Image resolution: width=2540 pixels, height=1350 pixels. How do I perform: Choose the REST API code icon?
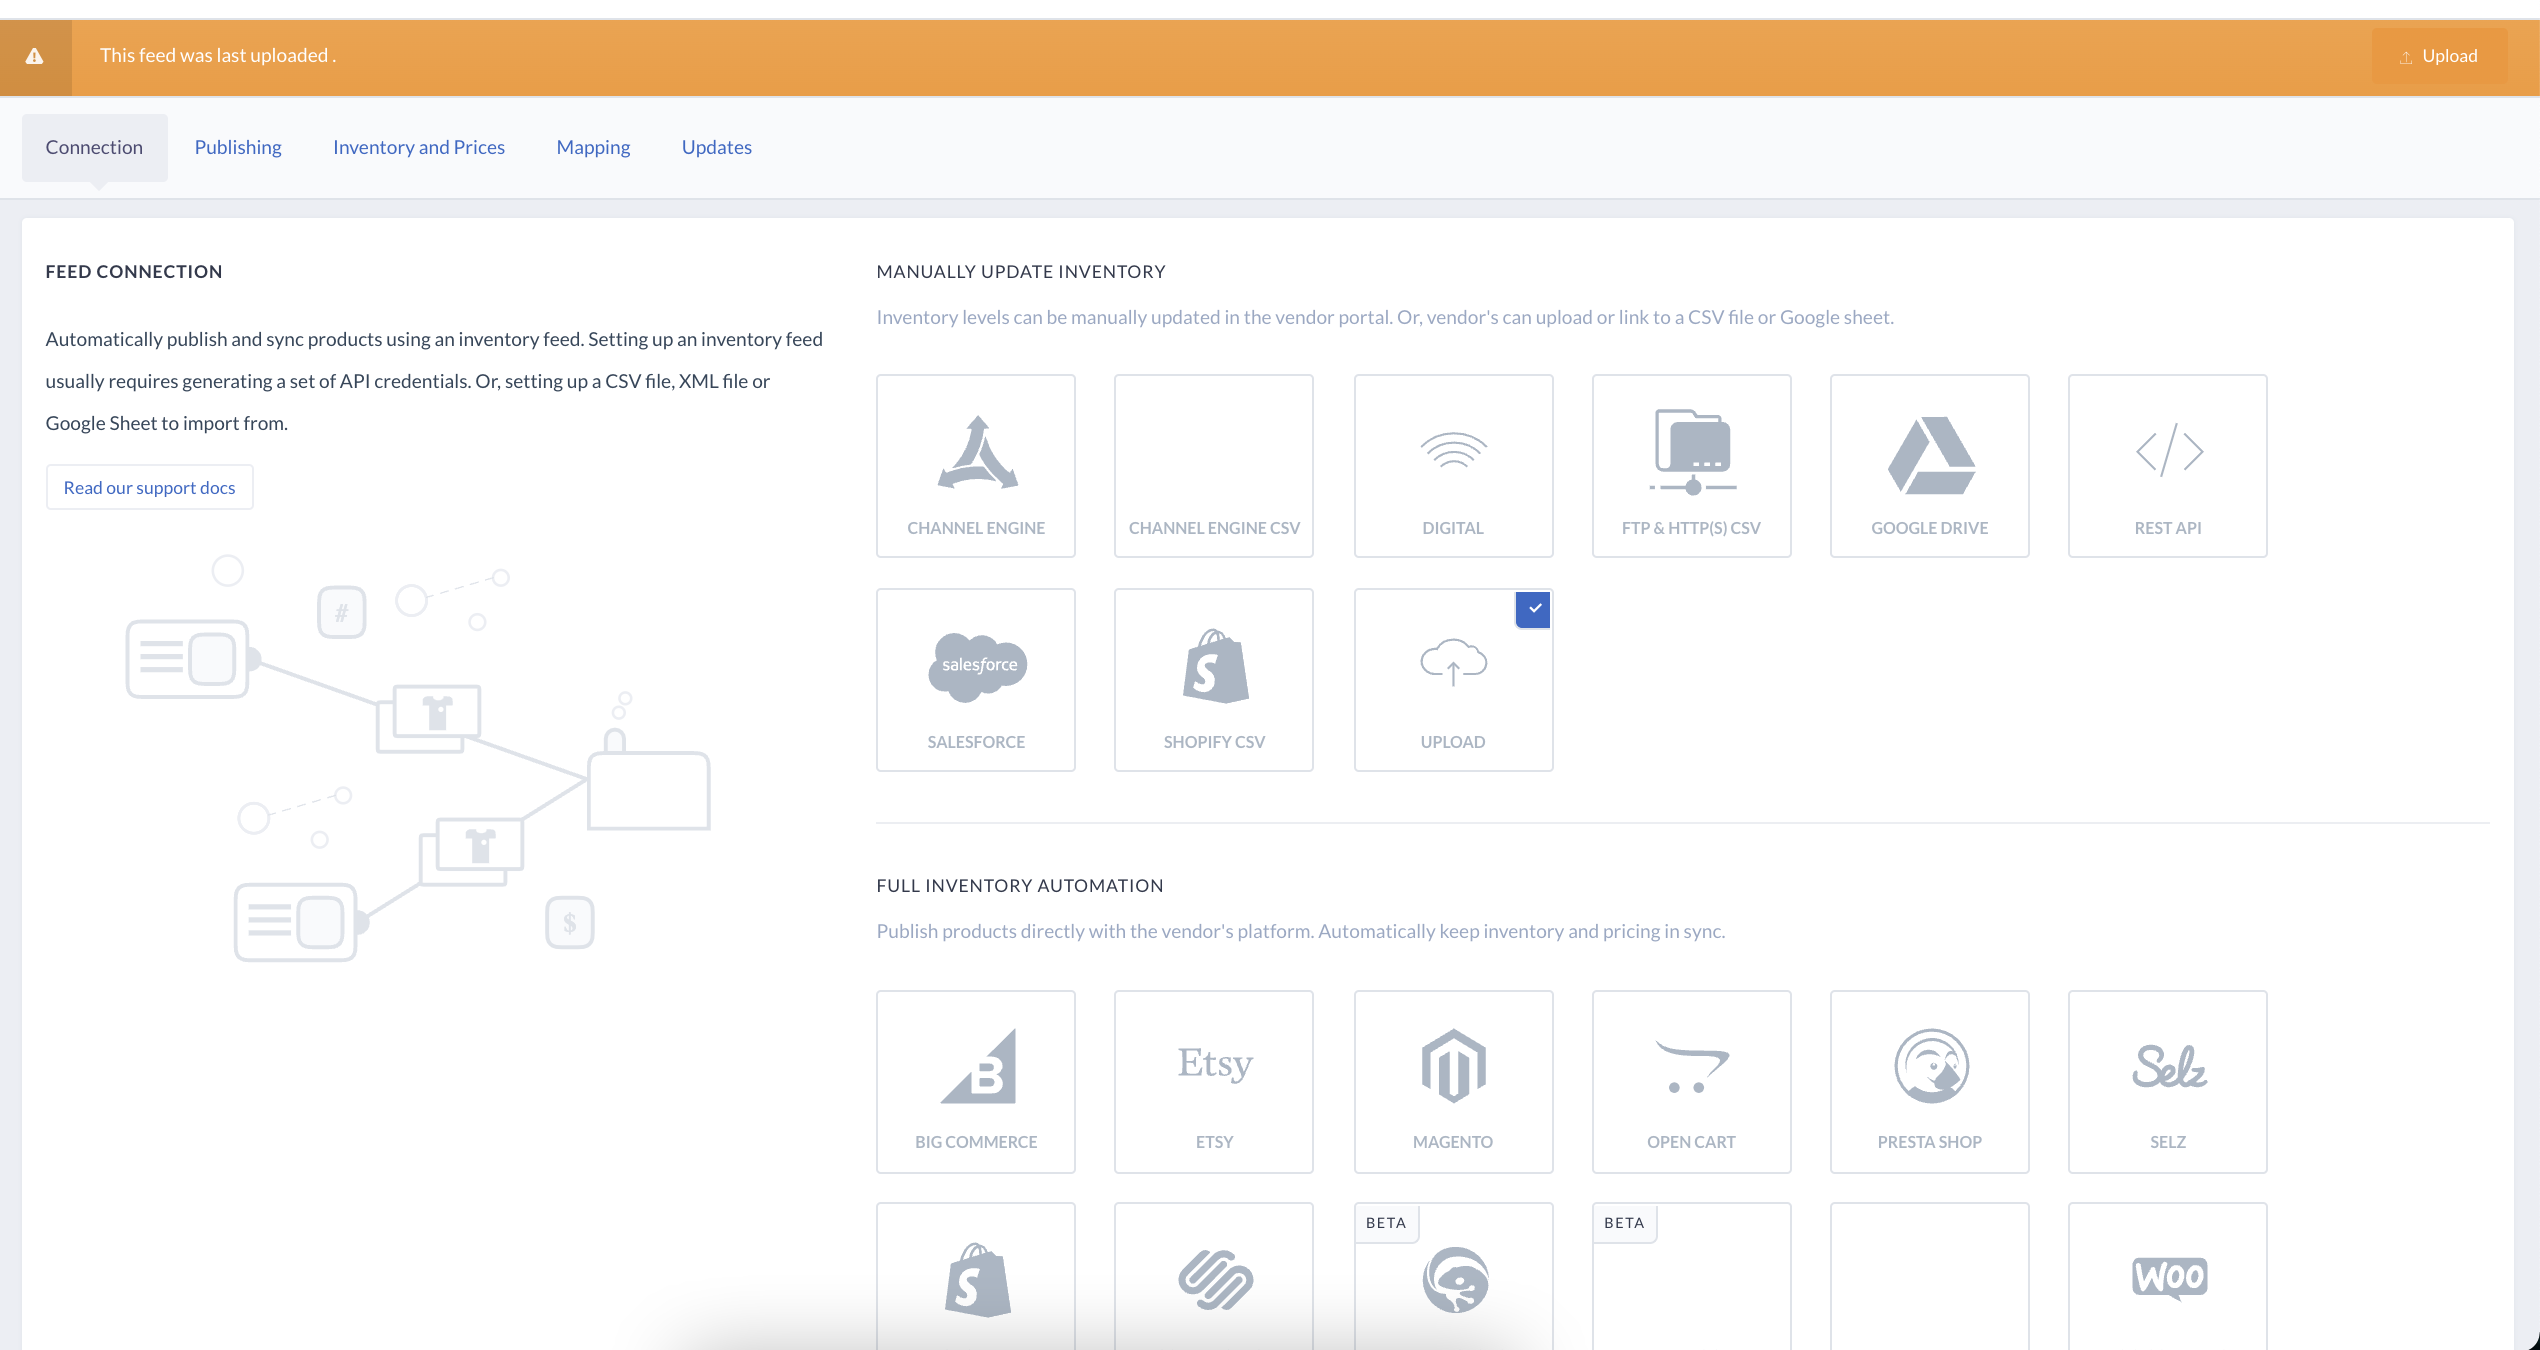click(x=2169, y=451)
